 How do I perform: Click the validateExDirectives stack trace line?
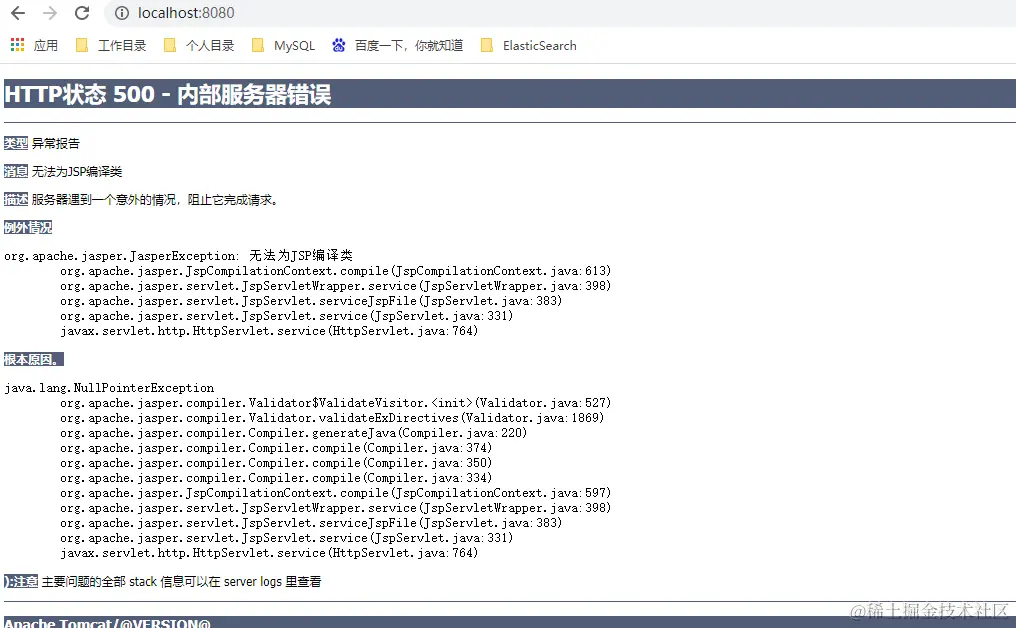point(332,417)
